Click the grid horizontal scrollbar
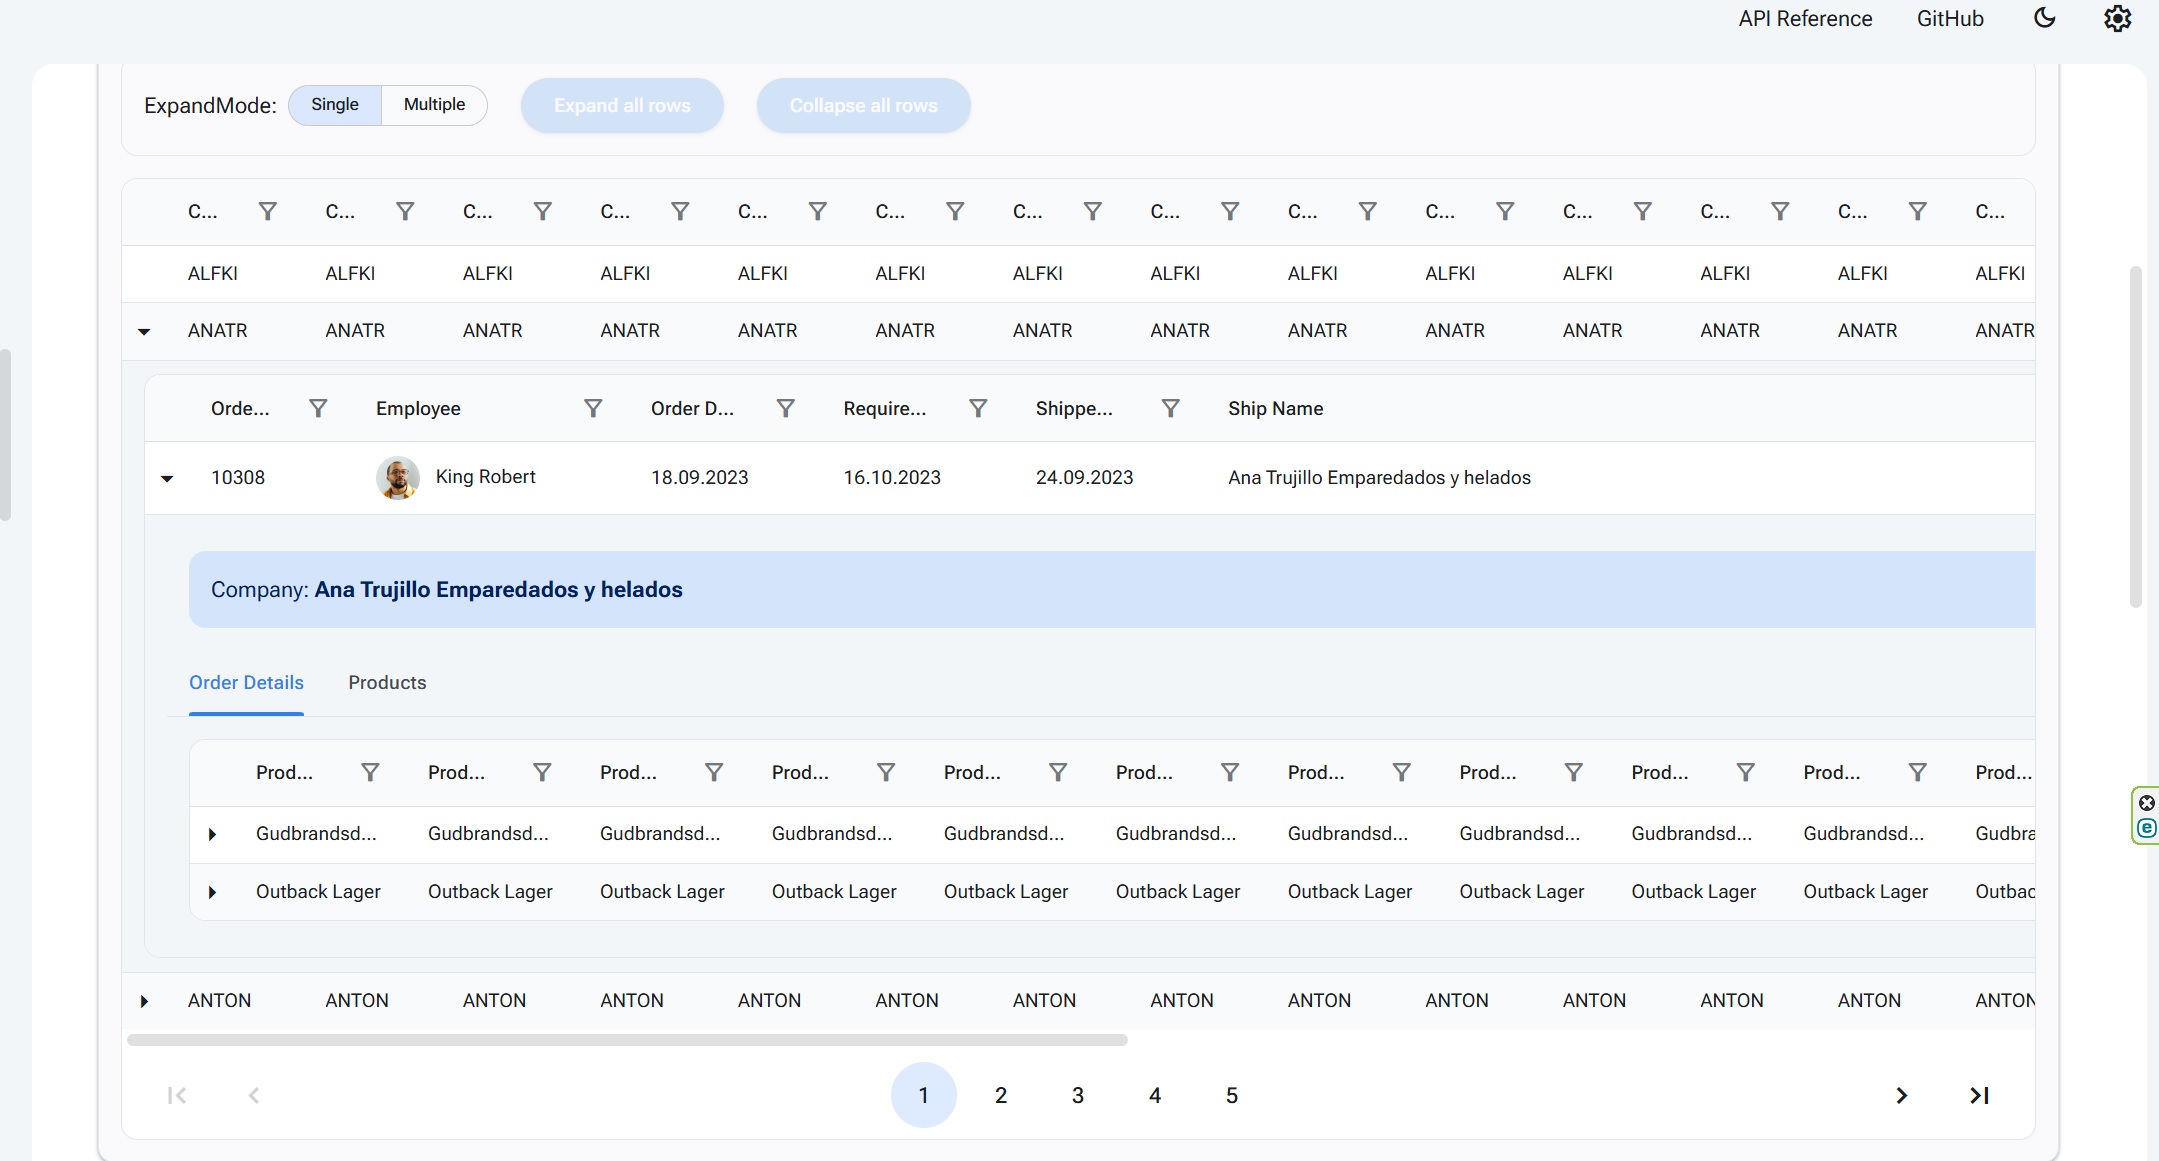The image size is (2159, 1161). tap(627, 1040)
